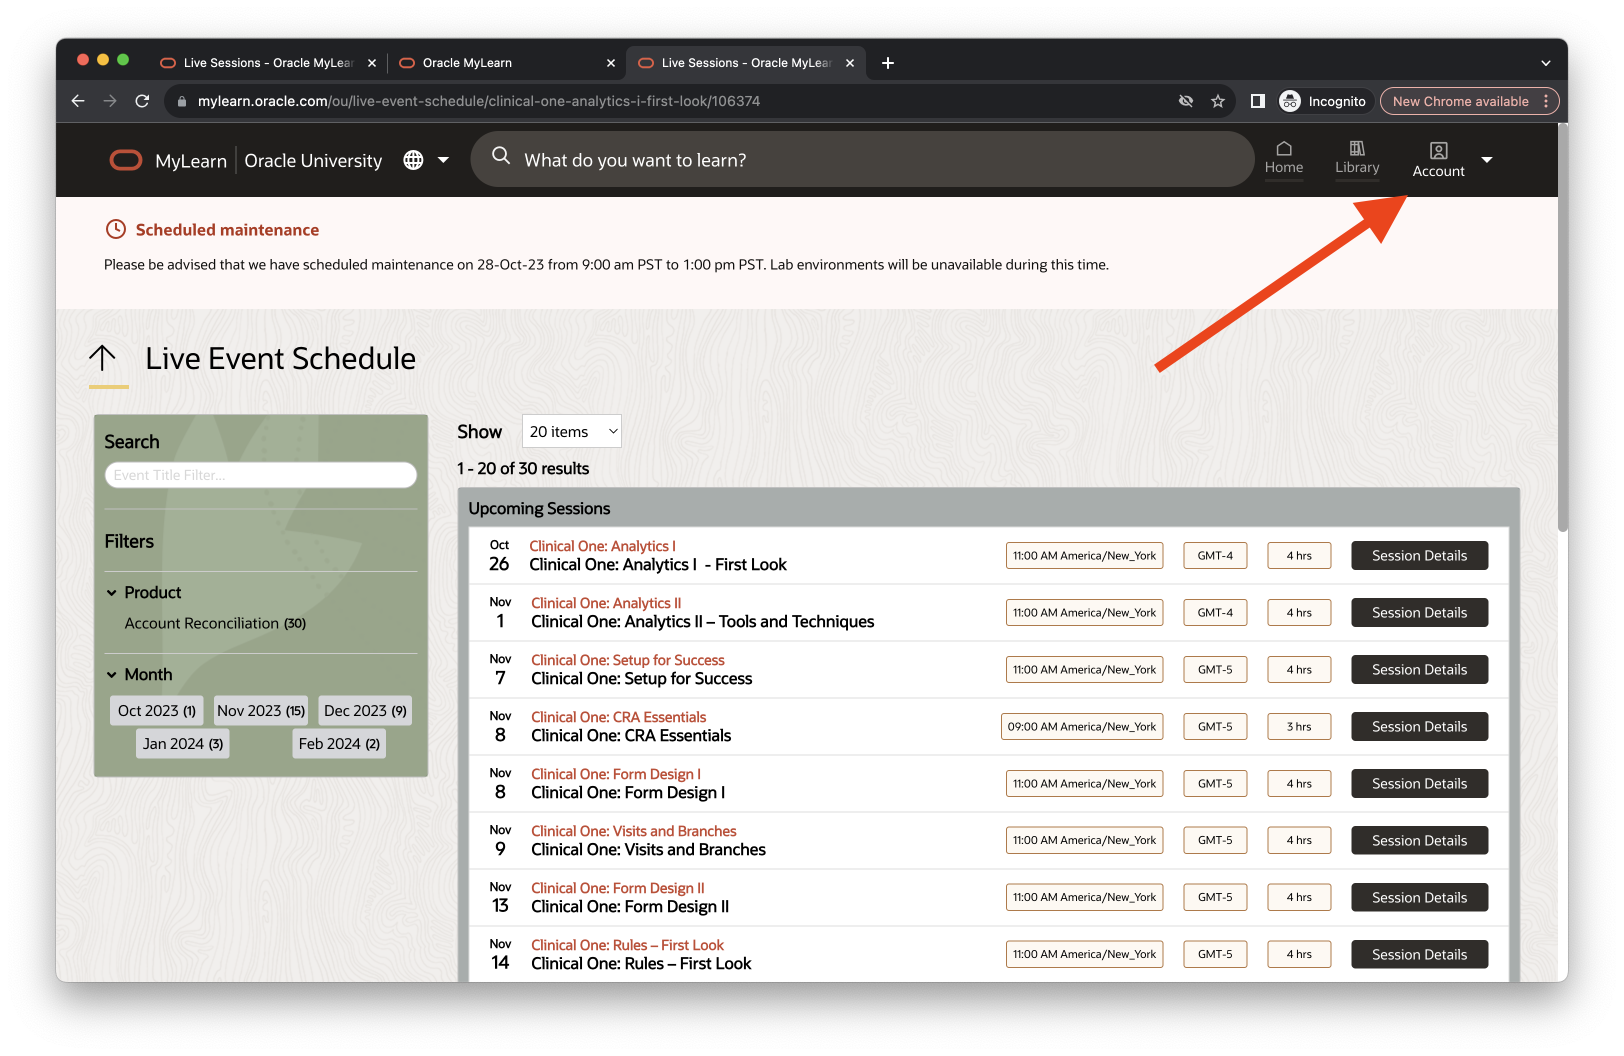
Task: Collapse the Month filter section
Action: tap(112, 675)
